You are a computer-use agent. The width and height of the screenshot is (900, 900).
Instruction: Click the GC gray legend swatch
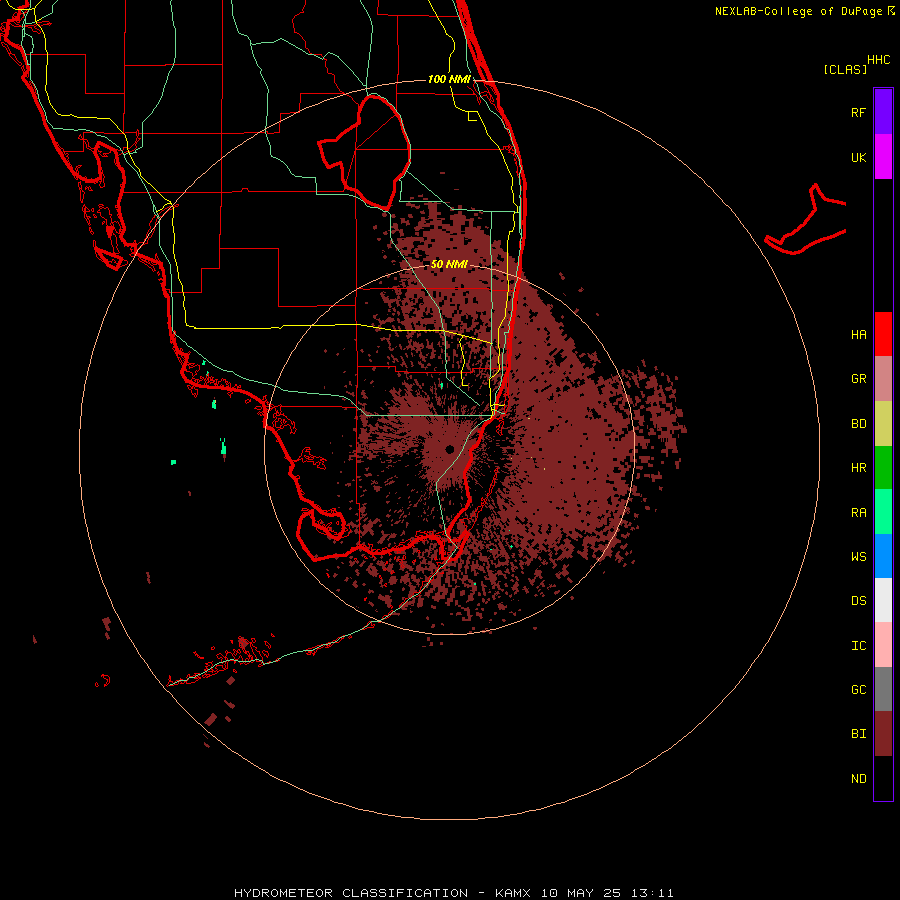[x=883, y=689]
